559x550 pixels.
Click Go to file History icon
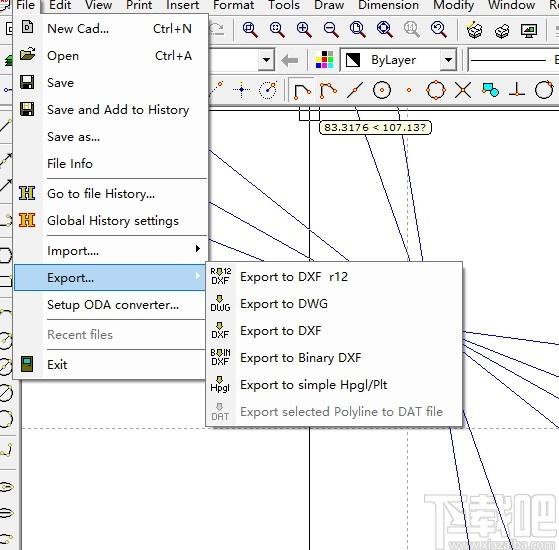27,194
